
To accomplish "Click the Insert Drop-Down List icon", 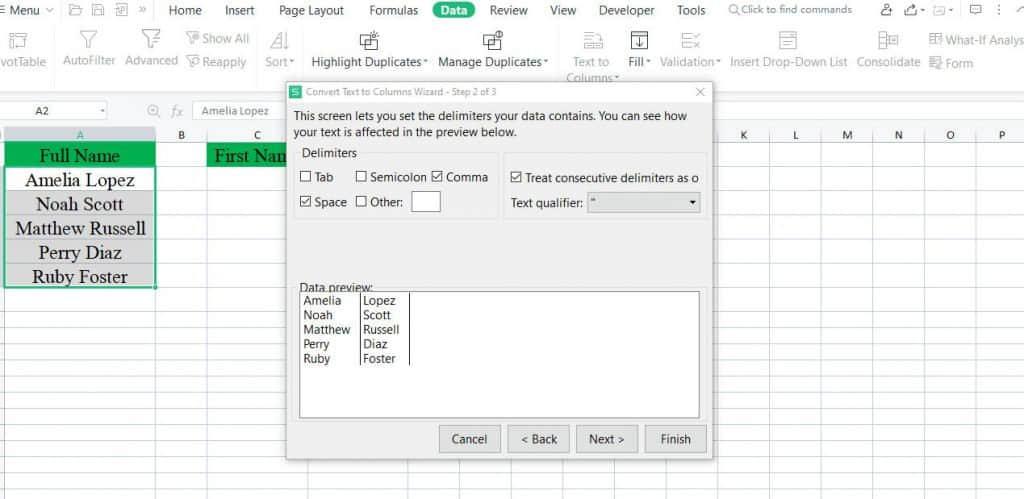I will (x=788, y=40).
